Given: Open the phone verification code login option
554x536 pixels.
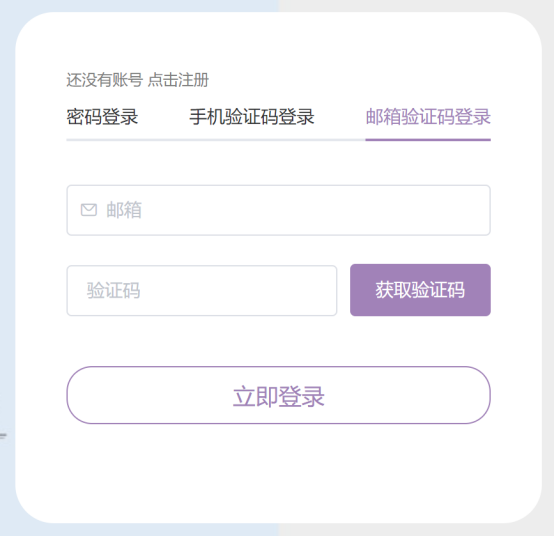Looking at the screenshot, I should (252, 117).
